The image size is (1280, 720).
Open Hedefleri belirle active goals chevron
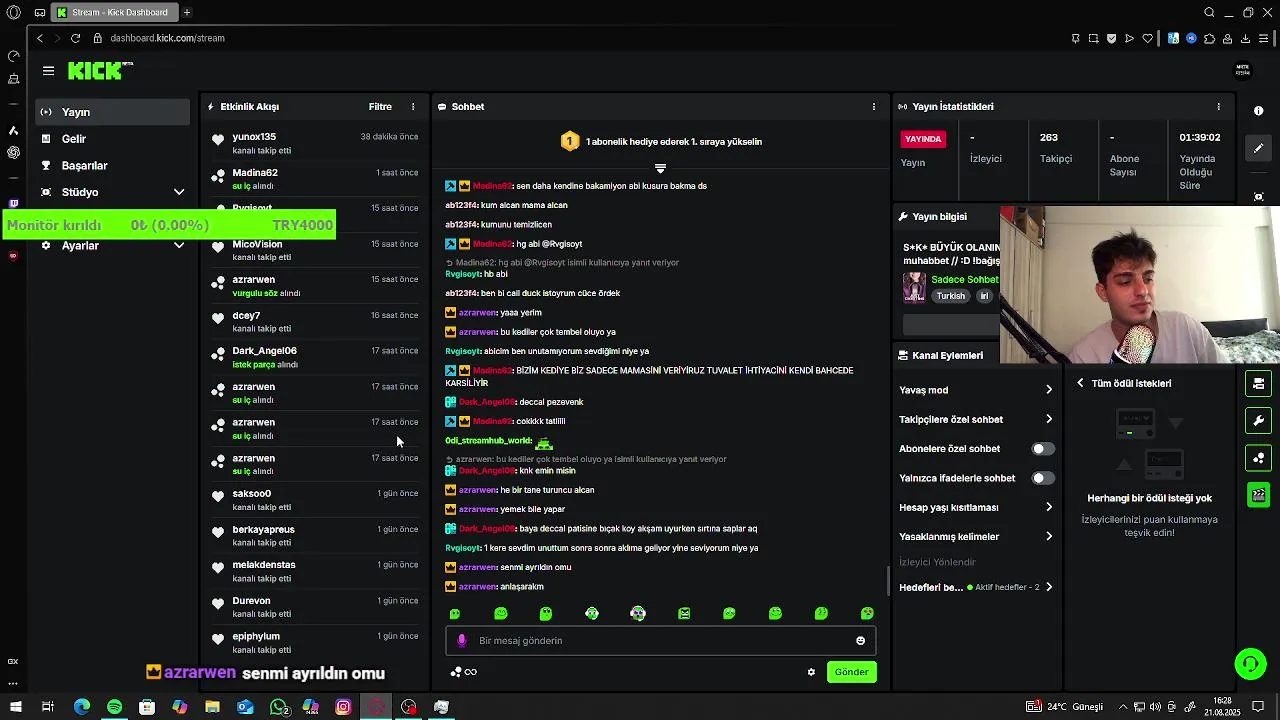click(1048, 587)
